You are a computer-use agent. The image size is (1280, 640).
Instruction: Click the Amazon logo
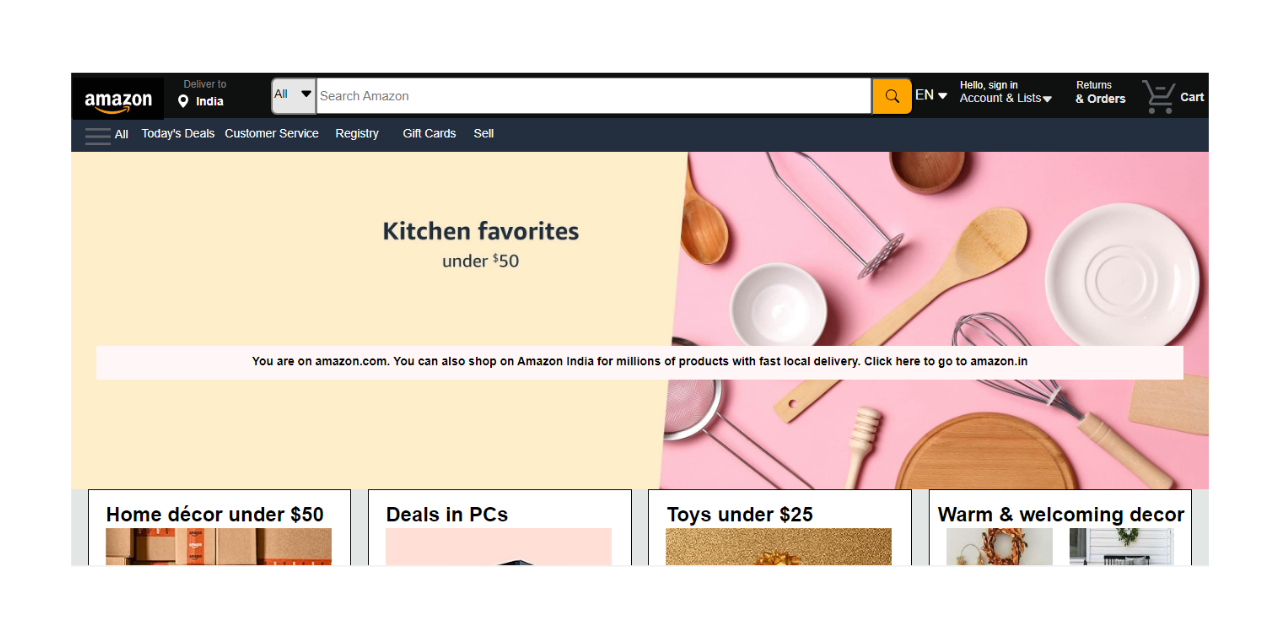coord(118,100)
